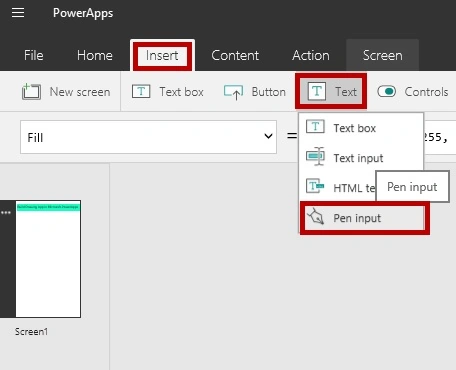Click the Text dropdown icon in the ribbon

click(x=317, y=91)
